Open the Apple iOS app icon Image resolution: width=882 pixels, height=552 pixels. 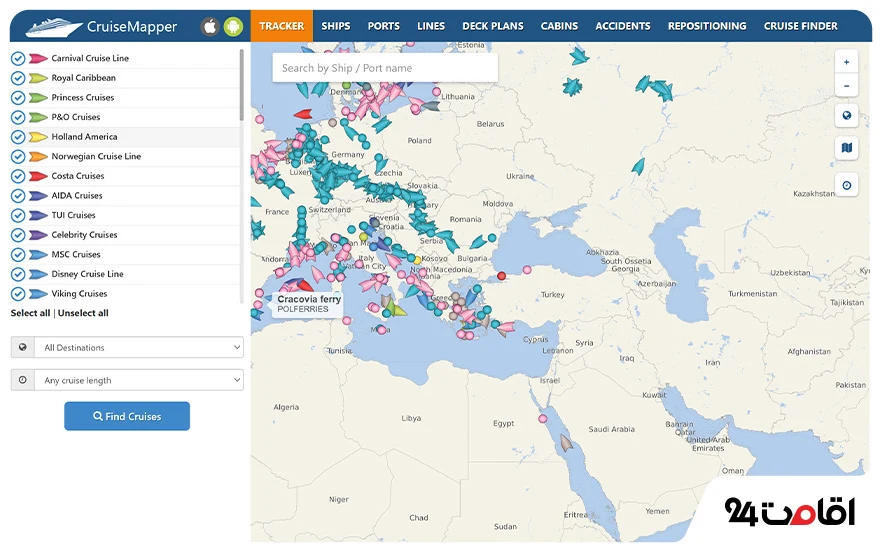coord(210,26)
